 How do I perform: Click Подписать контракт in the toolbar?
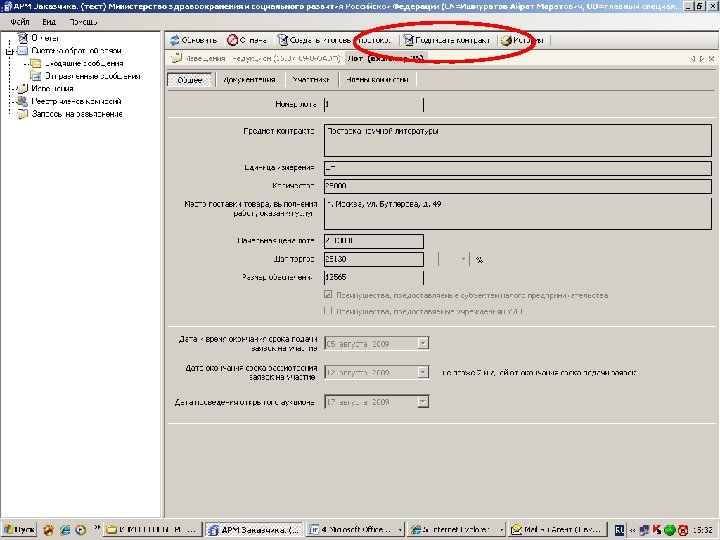pos(446,40)
